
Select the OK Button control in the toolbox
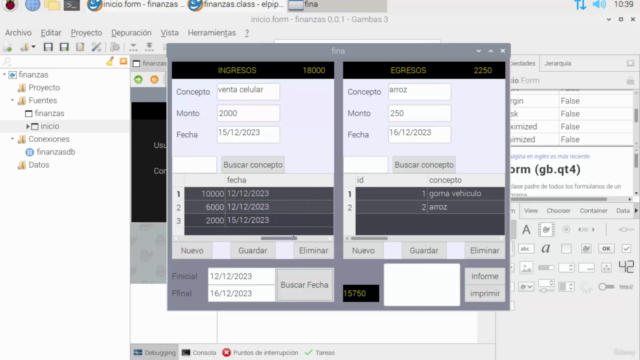[606, 249]
